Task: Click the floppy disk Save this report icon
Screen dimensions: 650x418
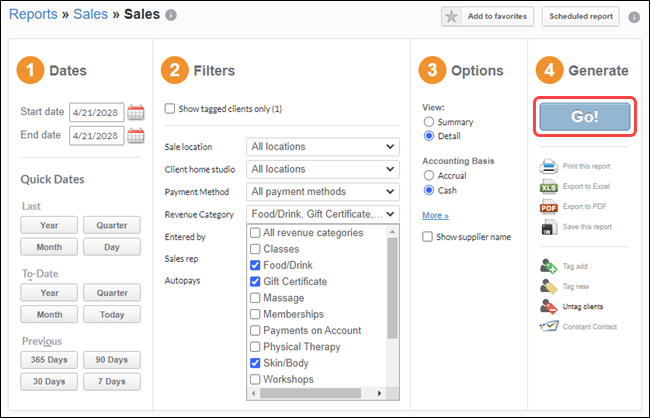Action: tap(549, 227)
